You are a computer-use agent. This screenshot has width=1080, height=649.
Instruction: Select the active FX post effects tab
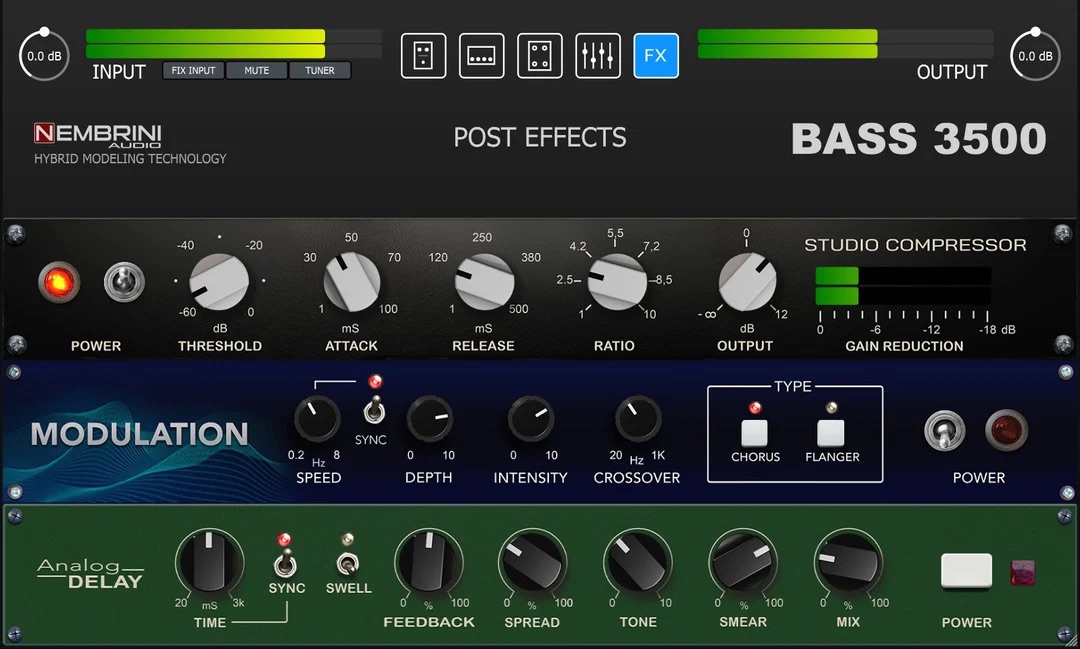pos(656,56)
